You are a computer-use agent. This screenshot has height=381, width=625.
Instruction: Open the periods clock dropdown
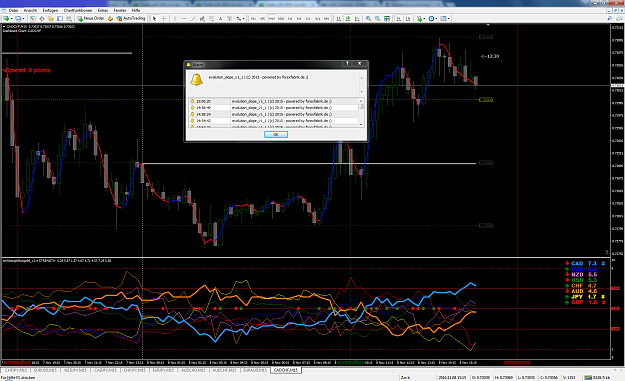[x=432, y=18]
